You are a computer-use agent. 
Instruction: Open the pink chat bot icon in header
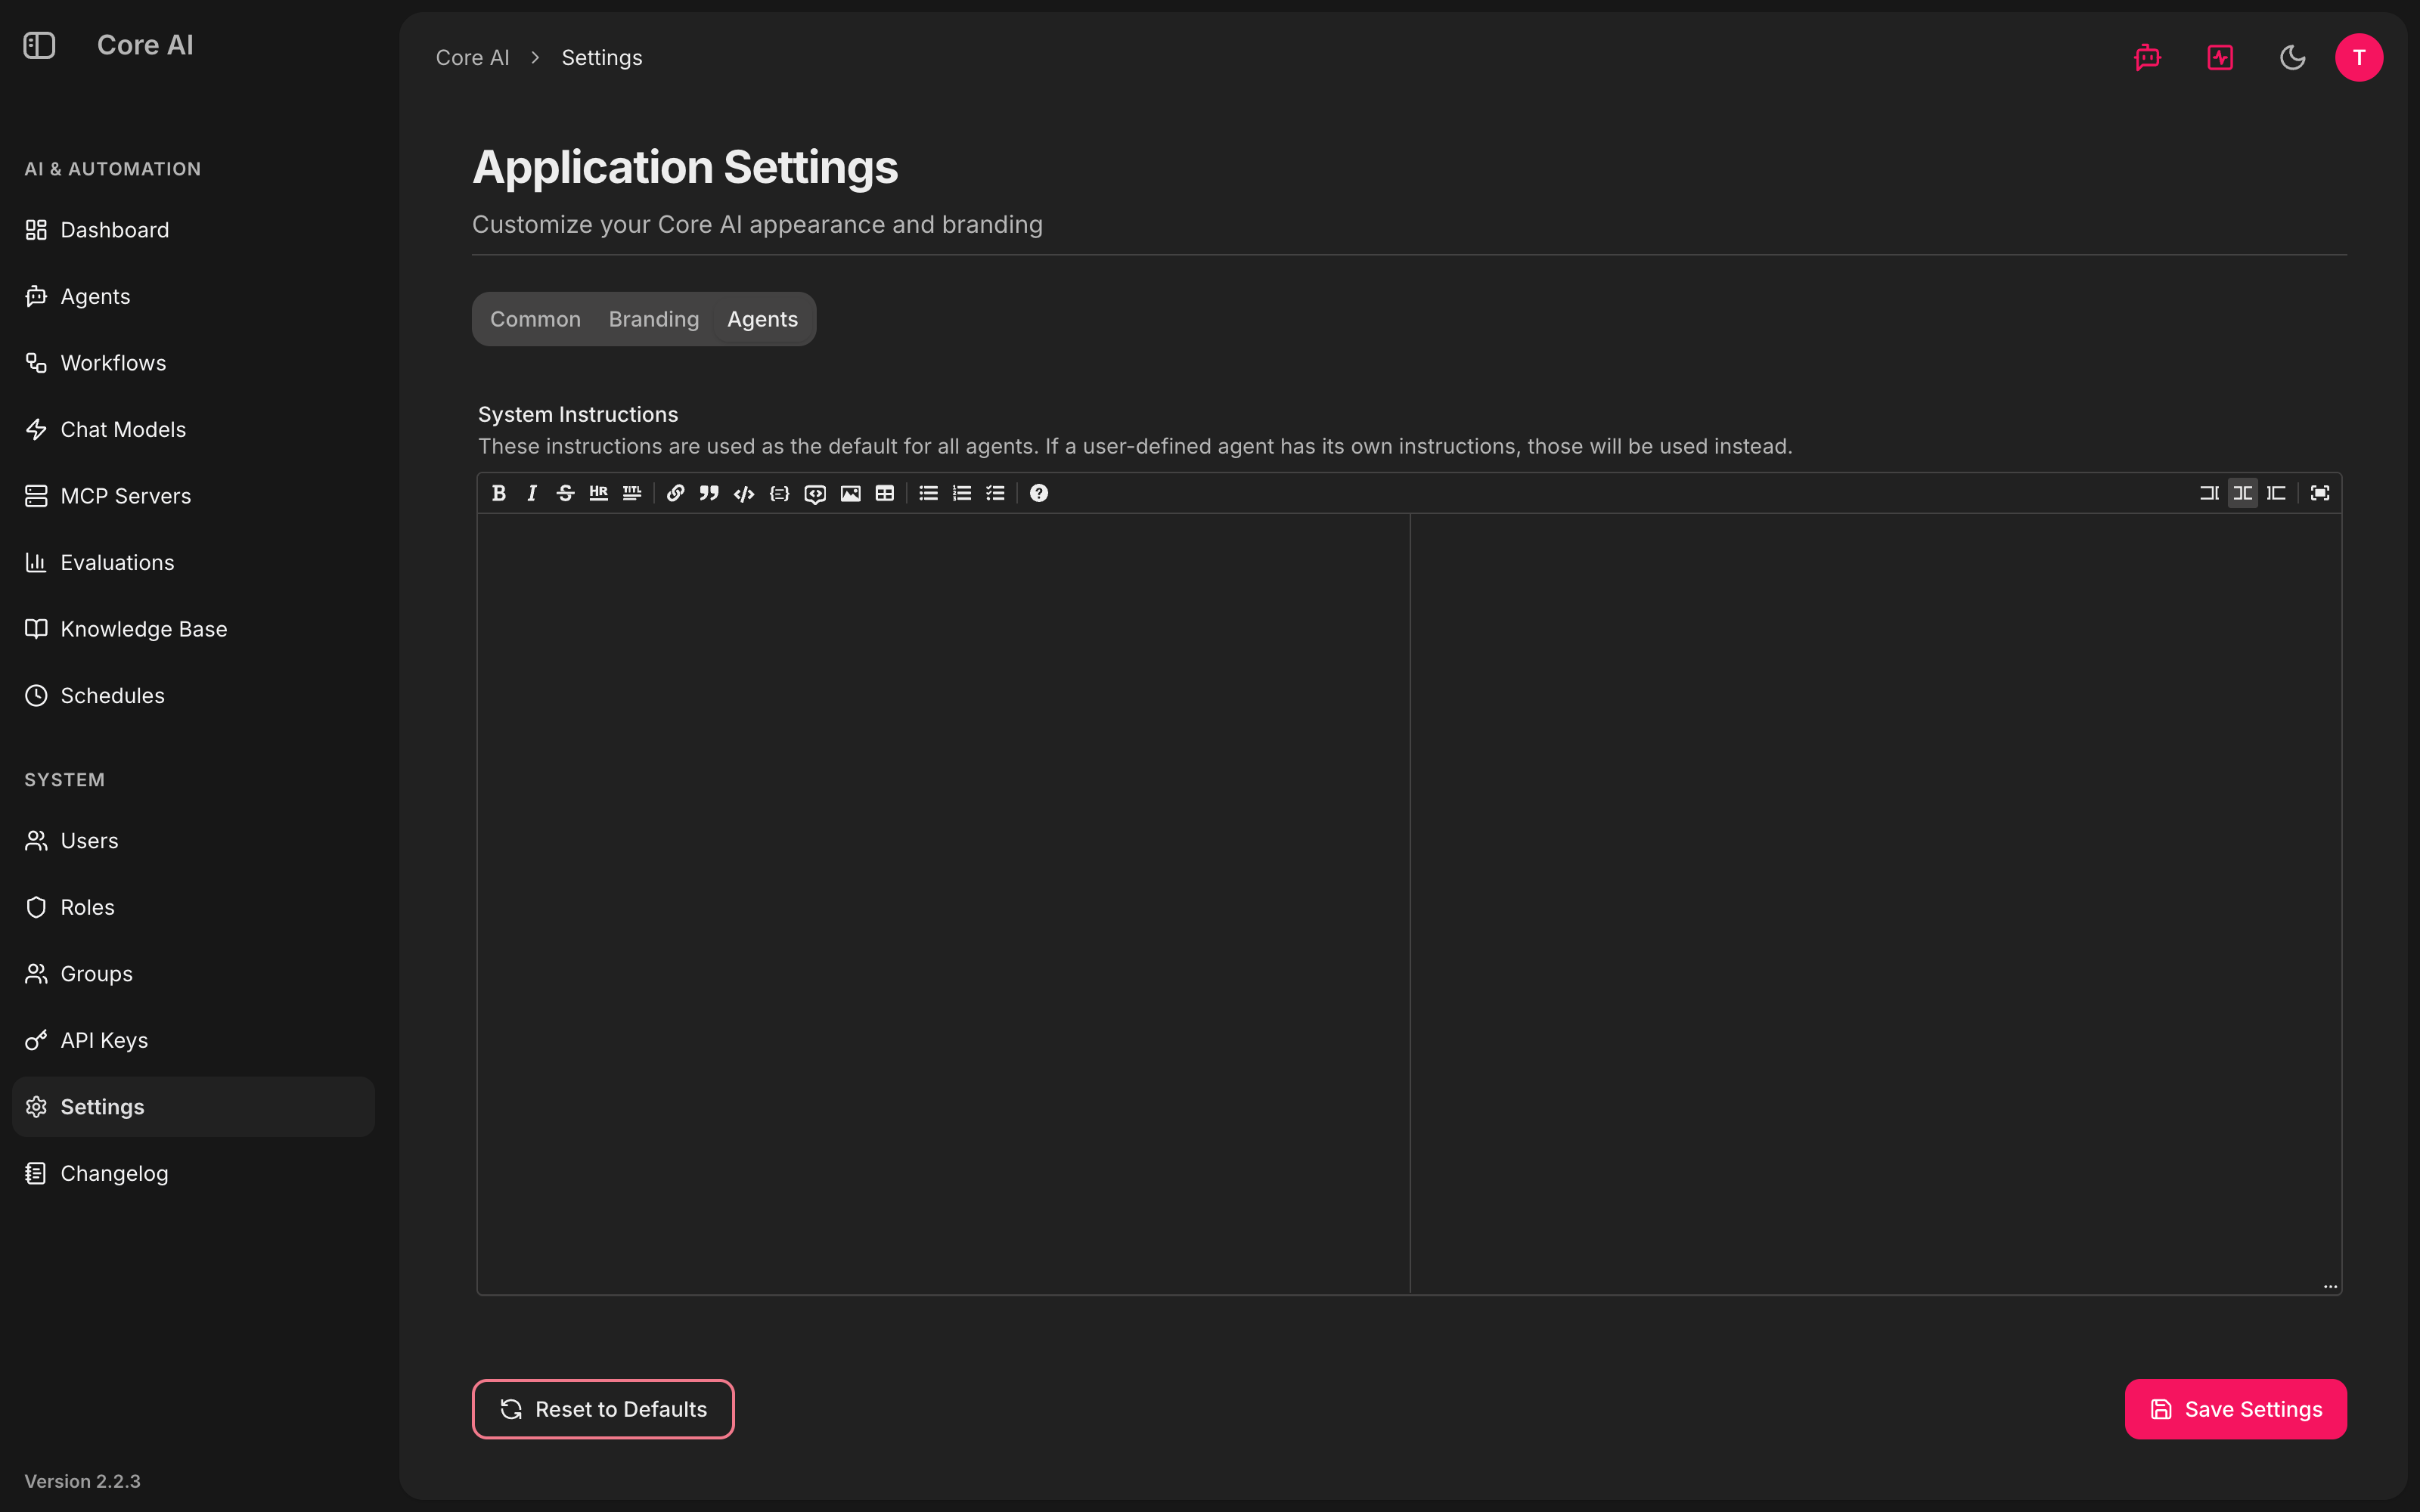[2147, 57]
